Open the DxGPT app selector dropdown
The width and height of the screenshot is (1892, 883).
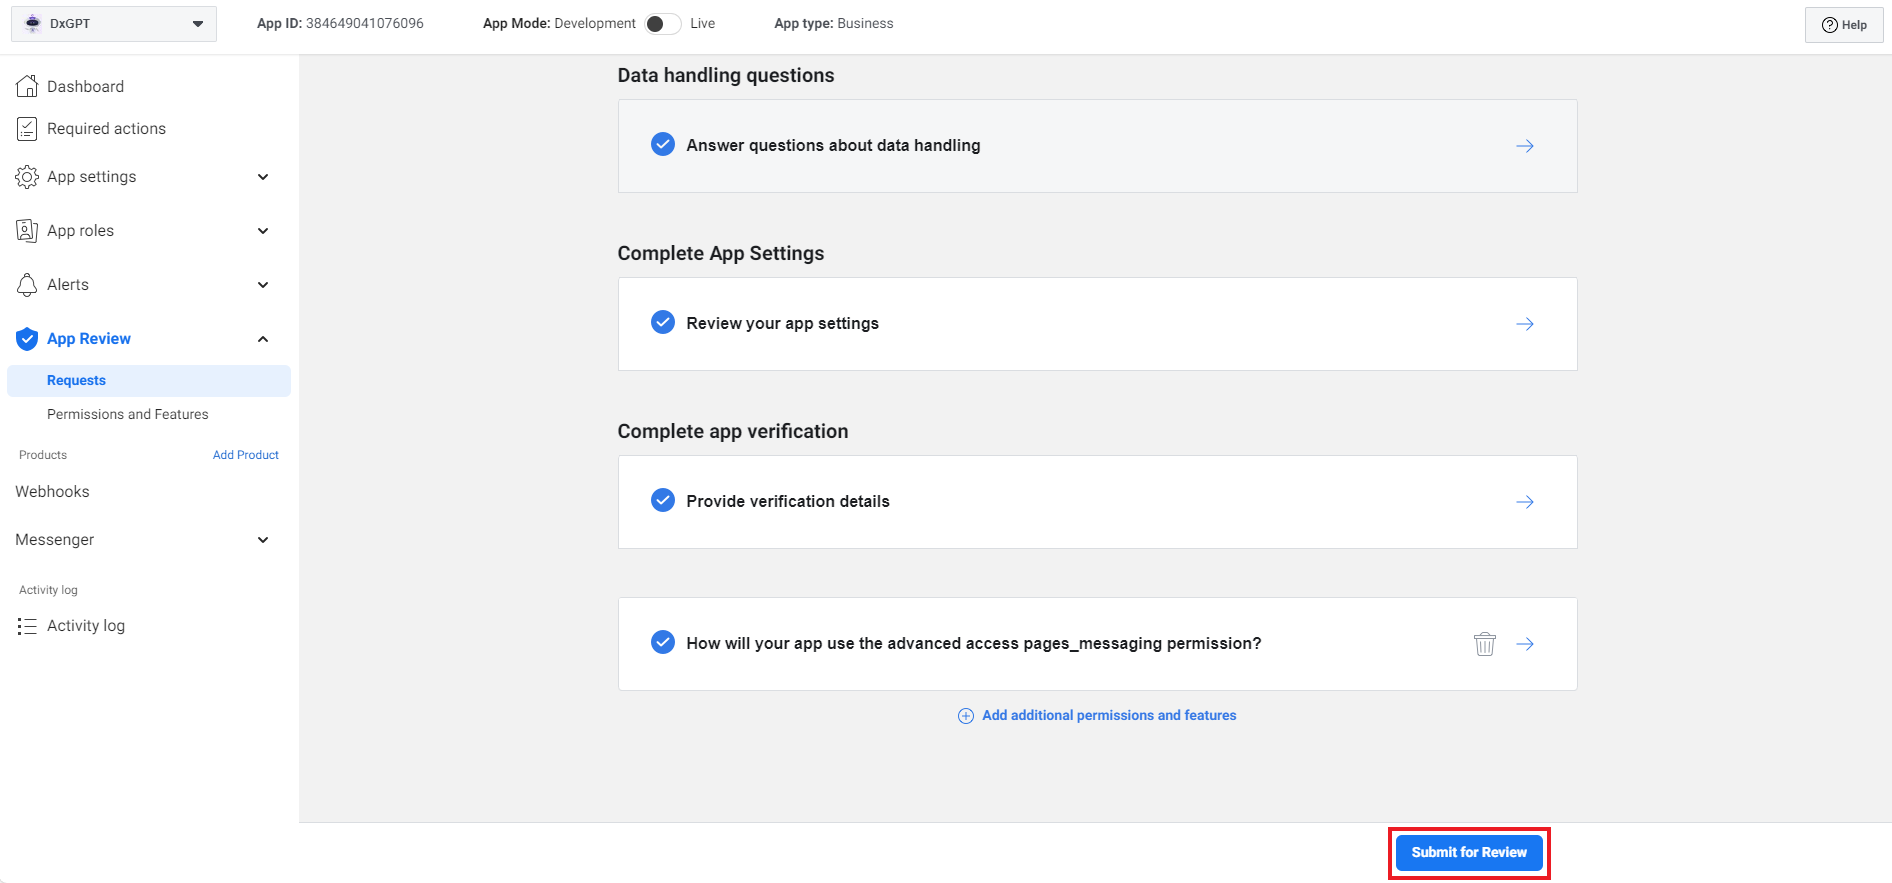tap(114, 24)
